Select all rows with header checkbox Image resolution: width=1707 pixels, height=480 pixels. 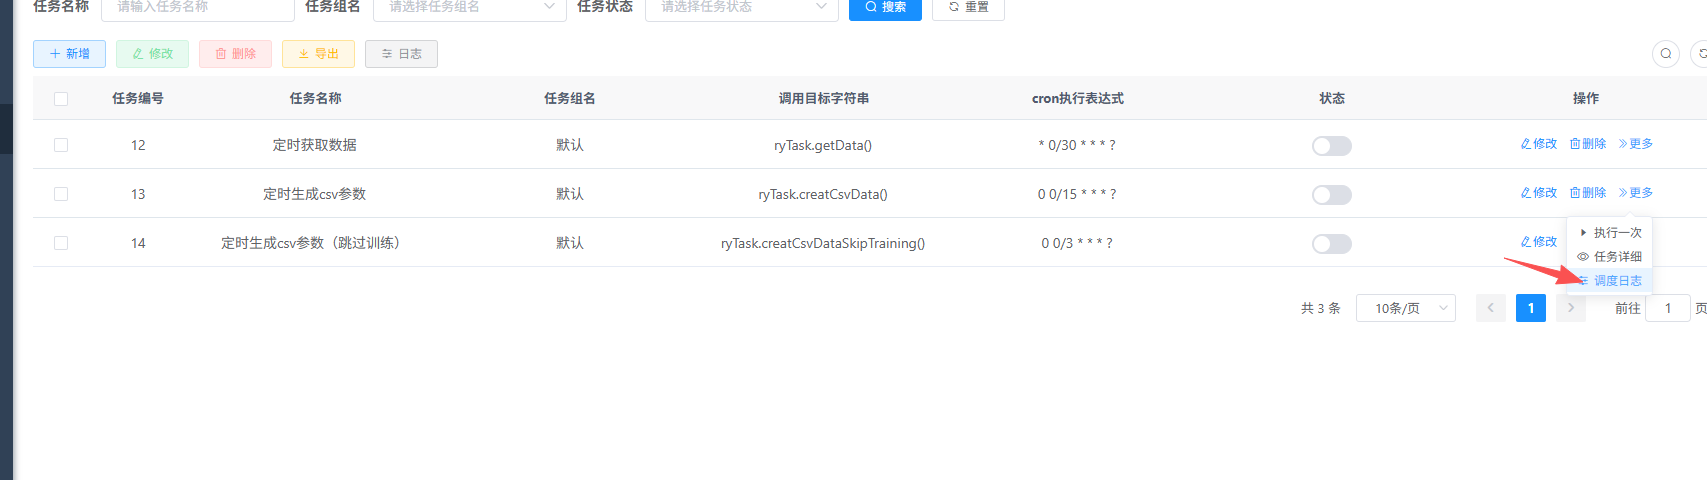61,99
